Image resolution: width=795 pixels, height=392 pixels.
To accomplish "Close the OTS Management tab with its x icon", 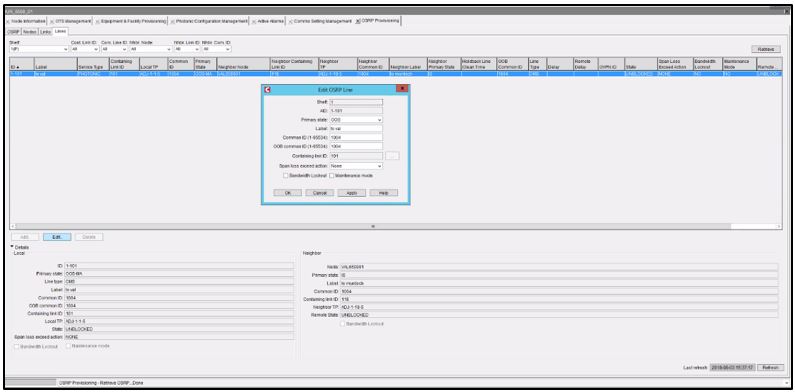I will [52, 21].
